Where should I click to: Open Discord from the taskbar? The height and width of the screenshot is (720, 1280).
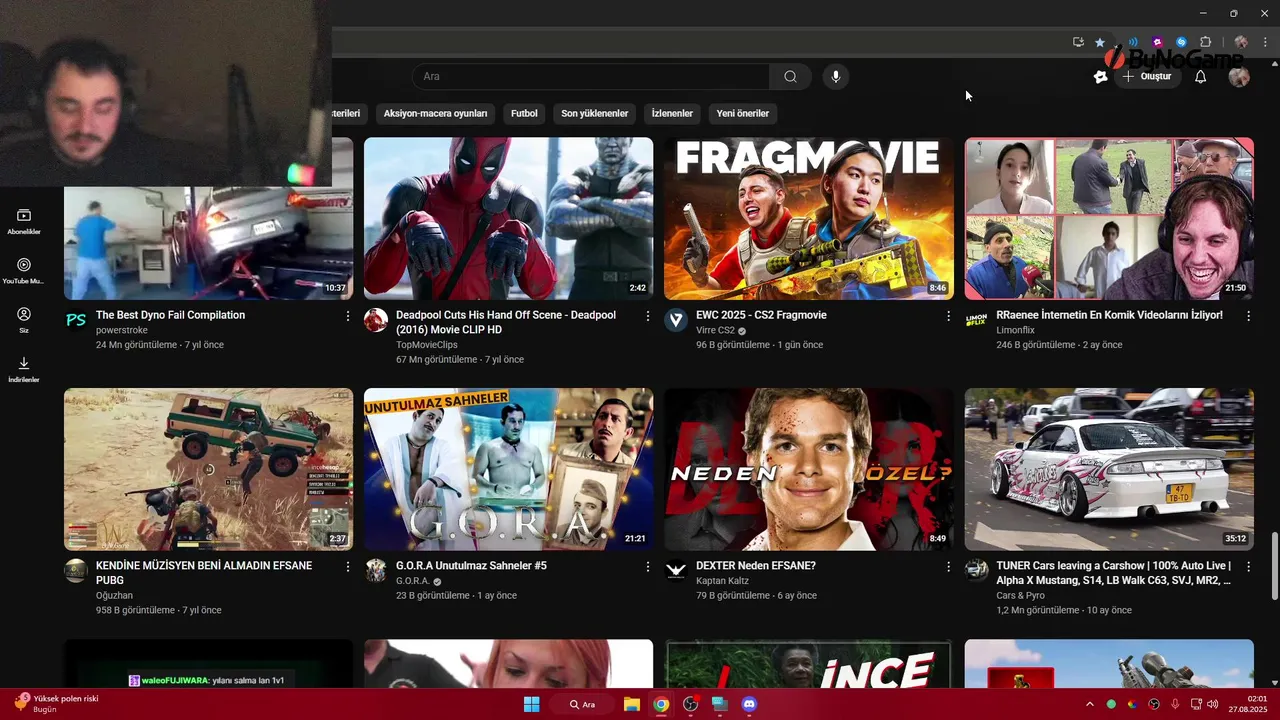click(749, 704)
